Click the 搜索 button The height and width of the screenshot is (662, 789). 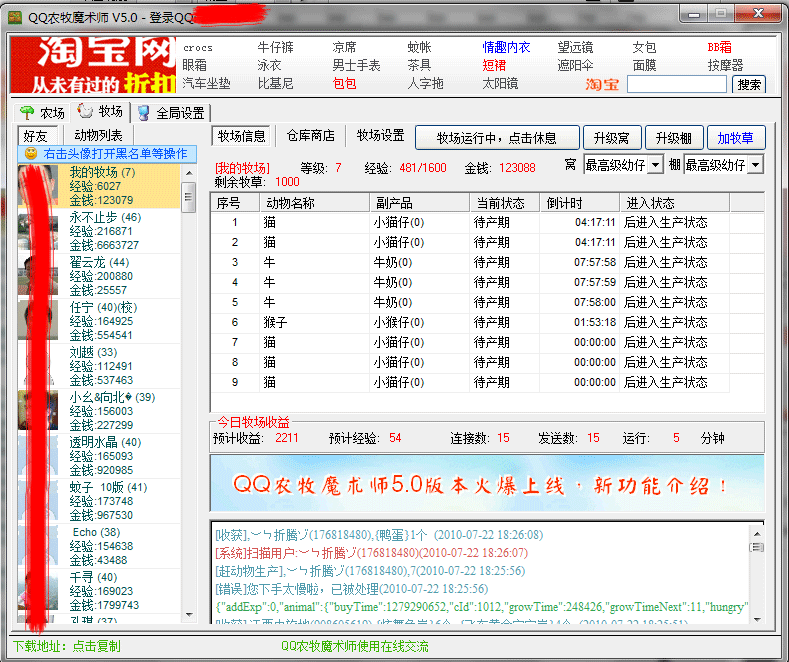[750, 85]
